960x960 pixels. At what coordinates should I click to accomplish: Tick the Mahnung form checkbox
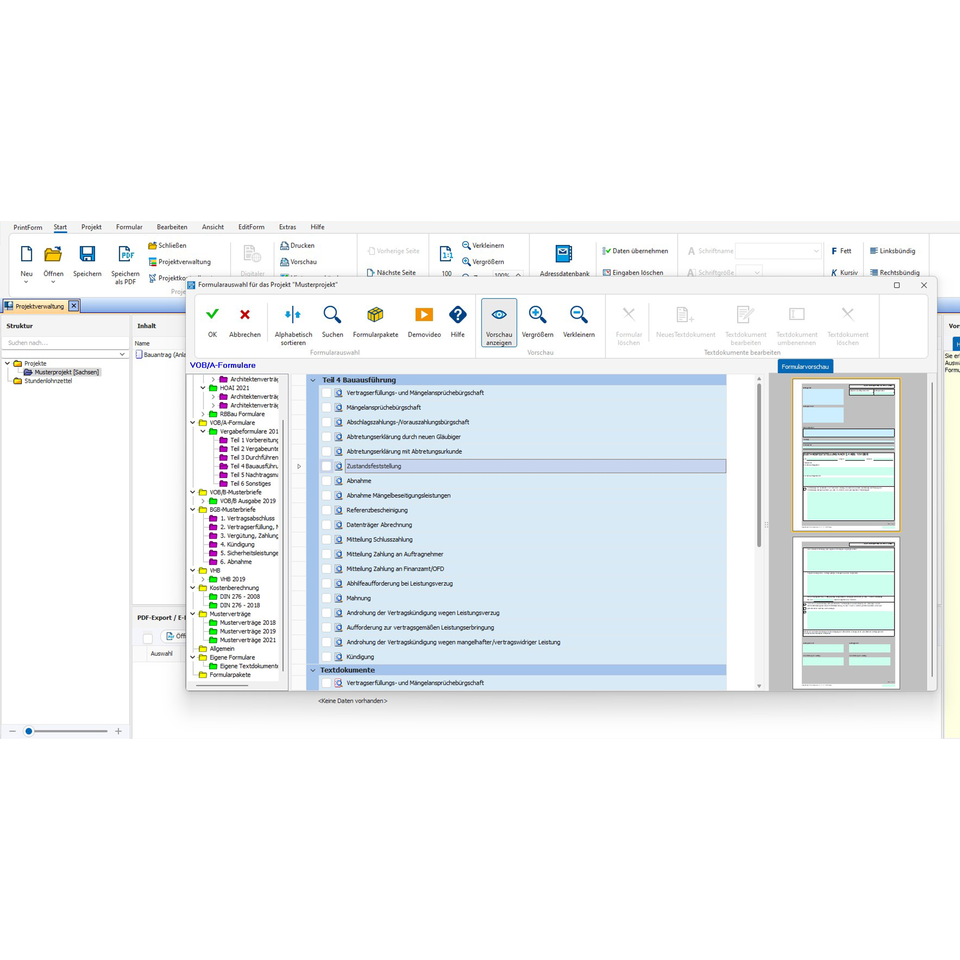[326, 598]
